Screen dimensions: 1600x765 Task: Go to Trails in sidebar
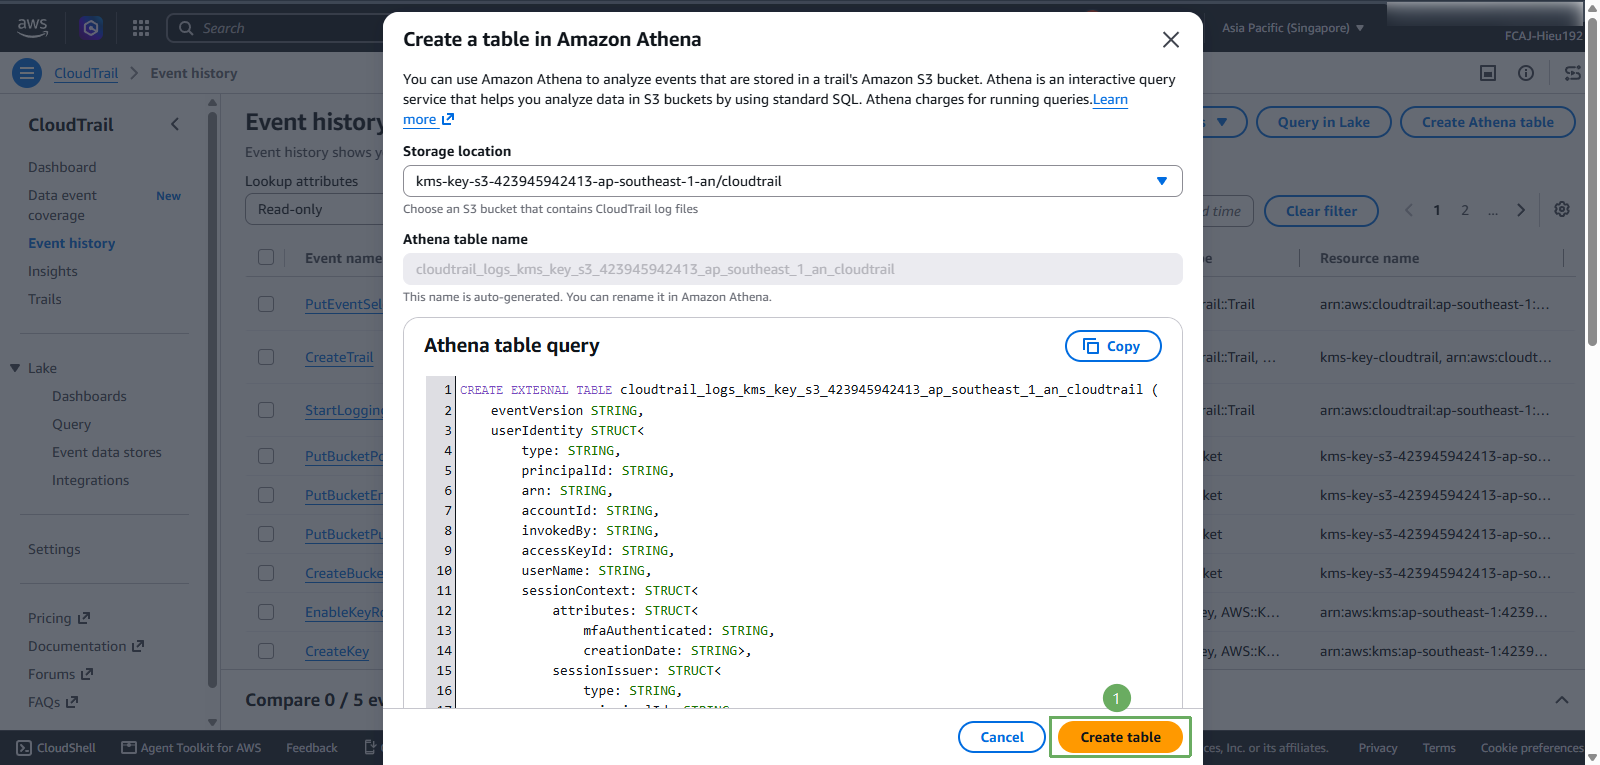pyautogui.click(x=44, y=299)
